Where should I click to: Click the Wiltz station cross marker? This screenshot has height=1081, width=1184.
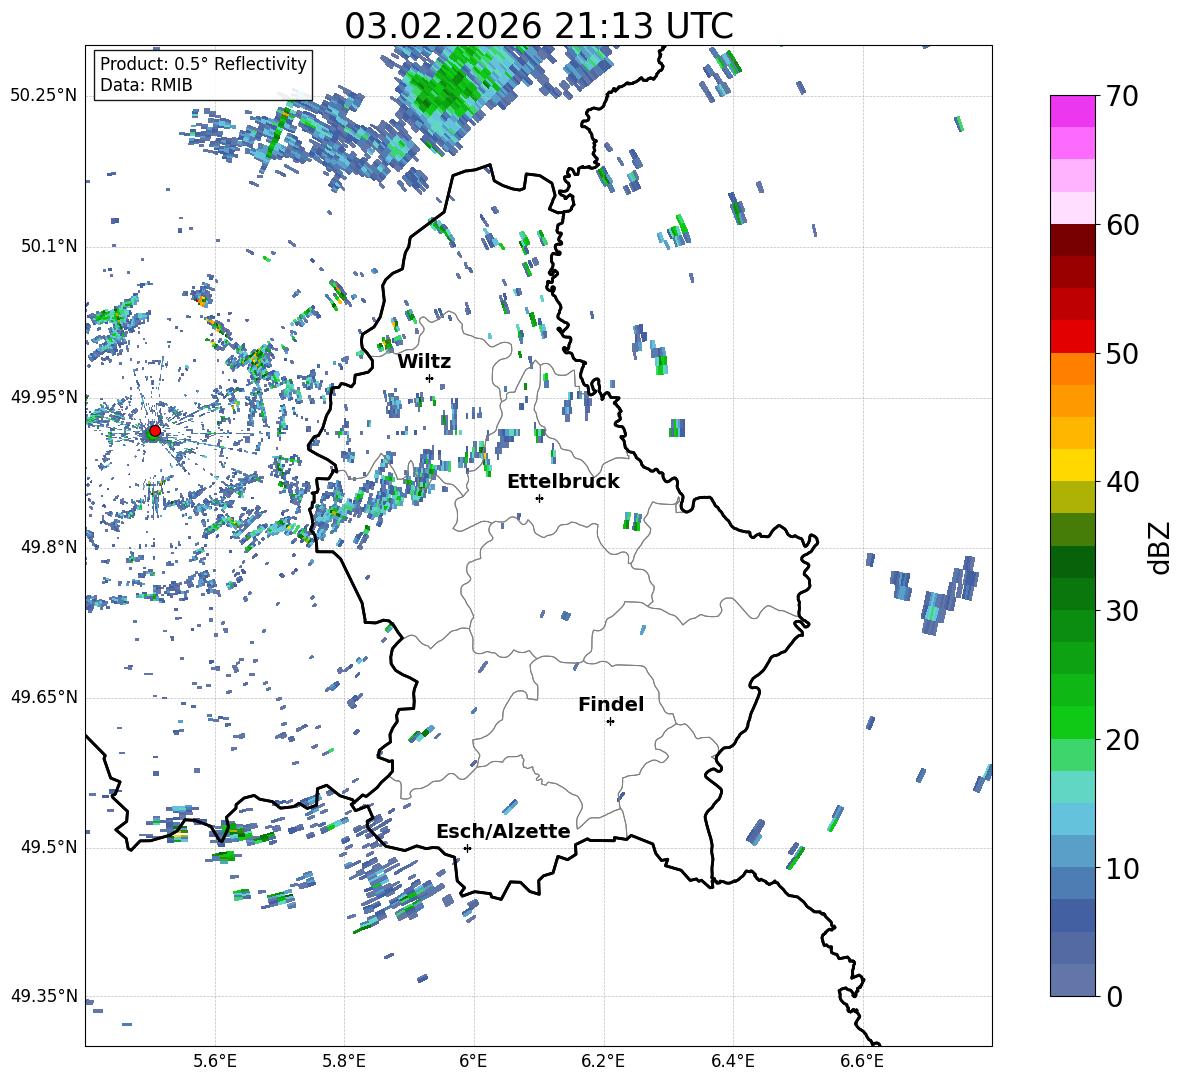pyautogui.click(x=429, y=378)
